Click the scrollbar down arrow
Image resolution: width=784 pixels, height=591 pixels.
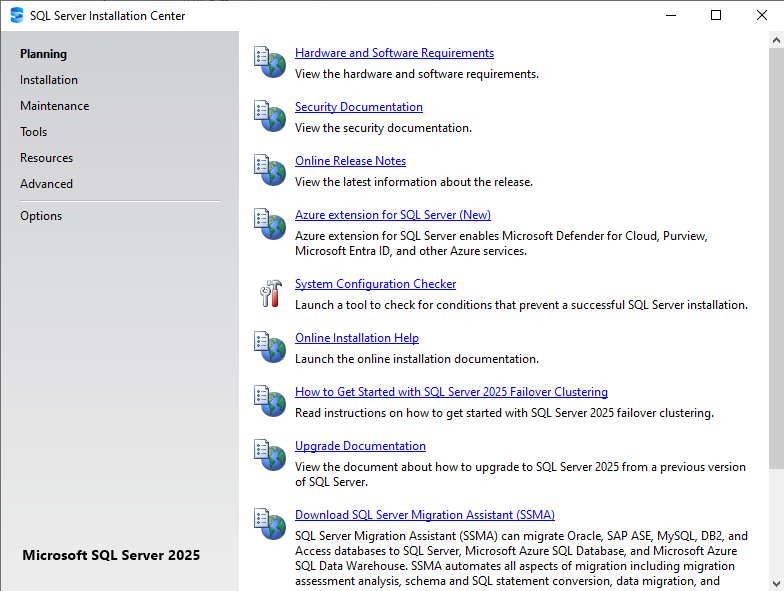tap(776, 583)
